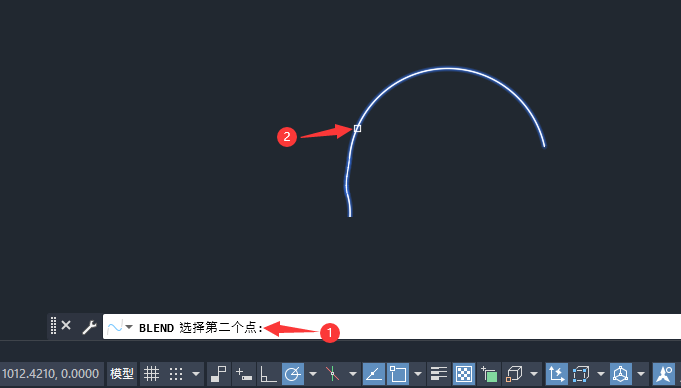Open command line customize wrench icon
This screenshot has height=388, width=681.
(89, 327)
